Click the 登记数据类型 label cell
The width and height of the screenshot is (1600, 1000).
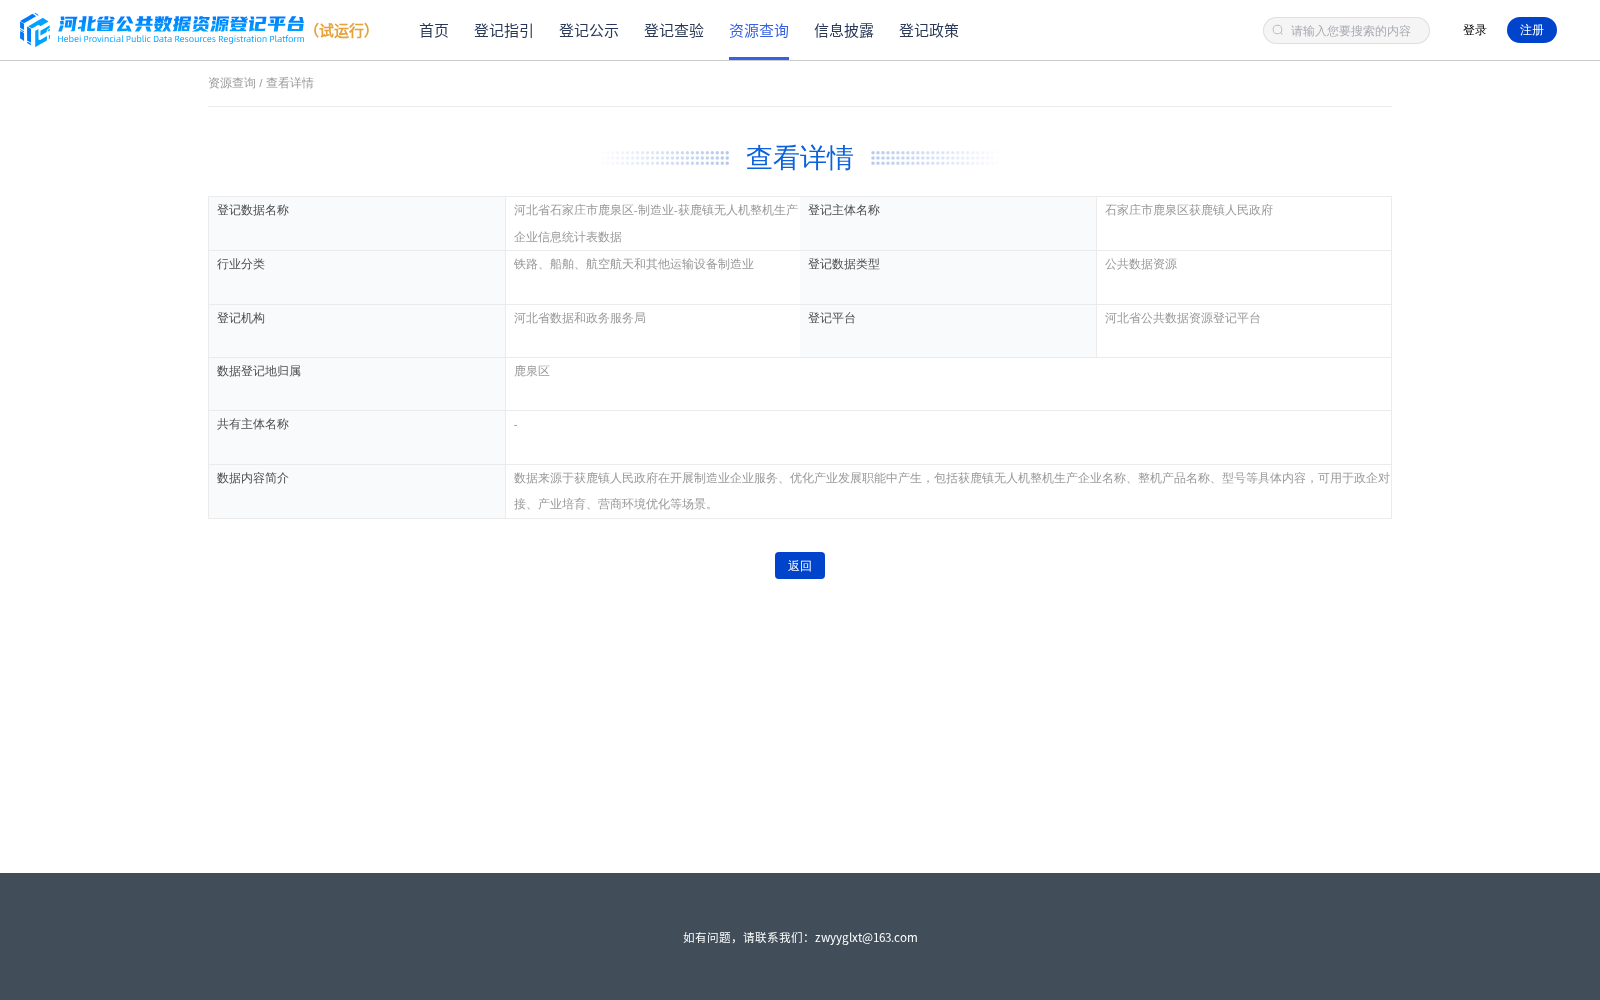coord(948,277)
